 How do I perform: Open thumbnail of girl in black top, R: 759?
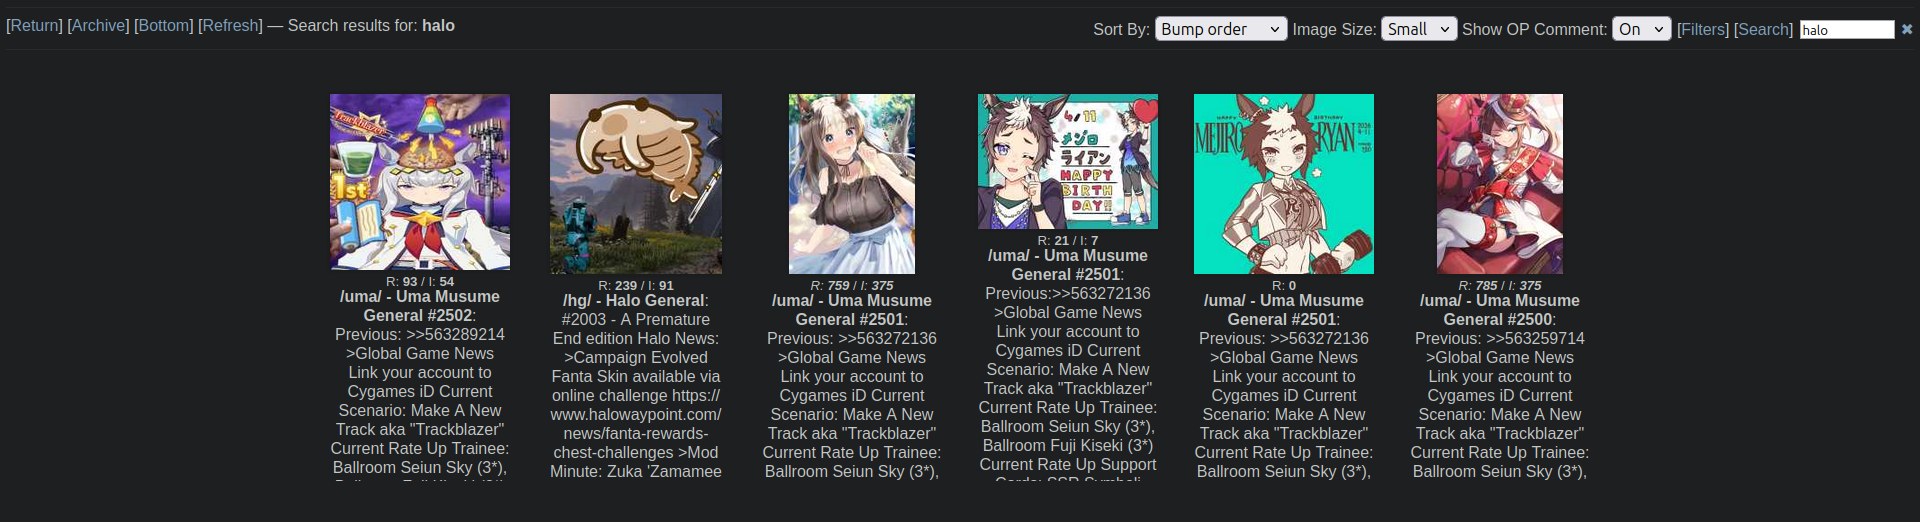point(852,184)
